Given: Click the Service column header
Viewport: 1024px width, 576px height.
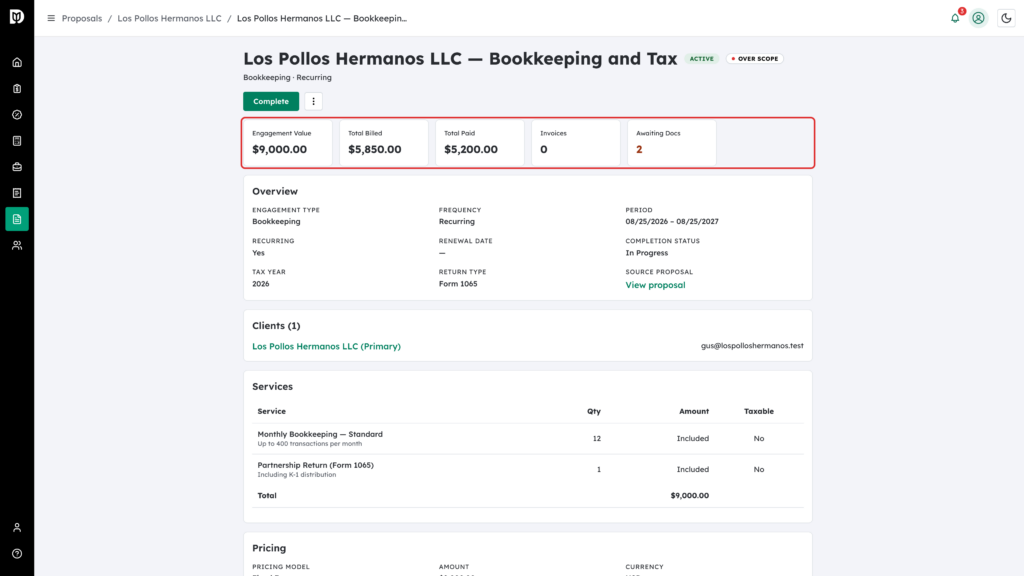Looking at the screenshot, I should pos(272,411).
